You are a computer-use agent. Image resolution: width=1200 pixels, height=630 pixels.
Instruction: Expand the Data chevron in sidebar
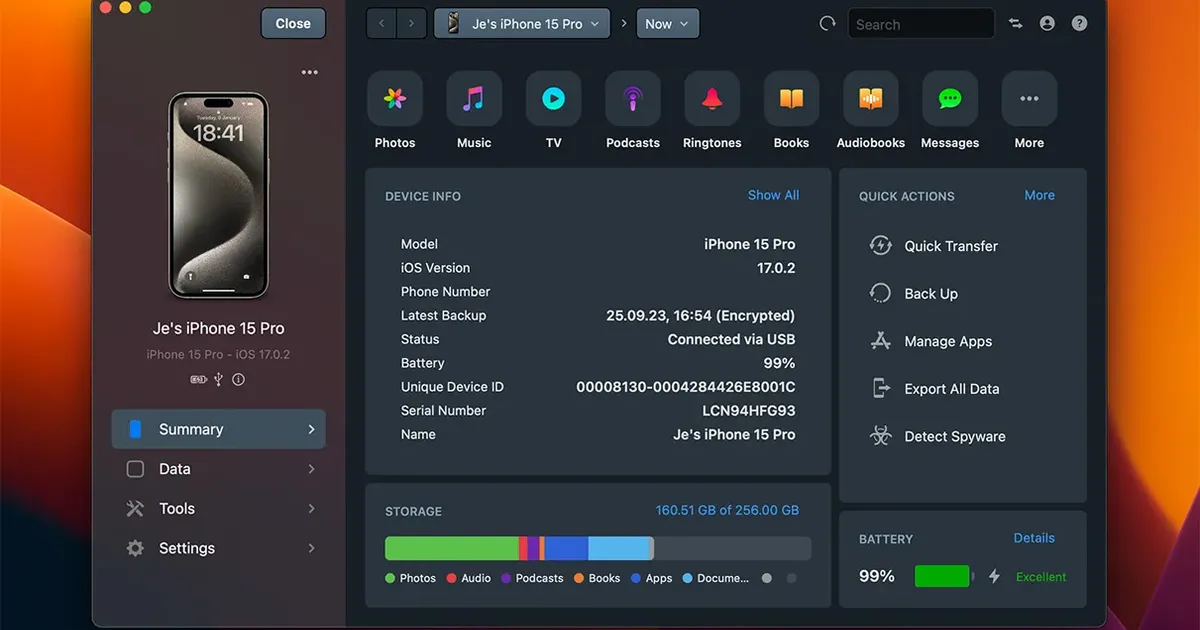311,469
